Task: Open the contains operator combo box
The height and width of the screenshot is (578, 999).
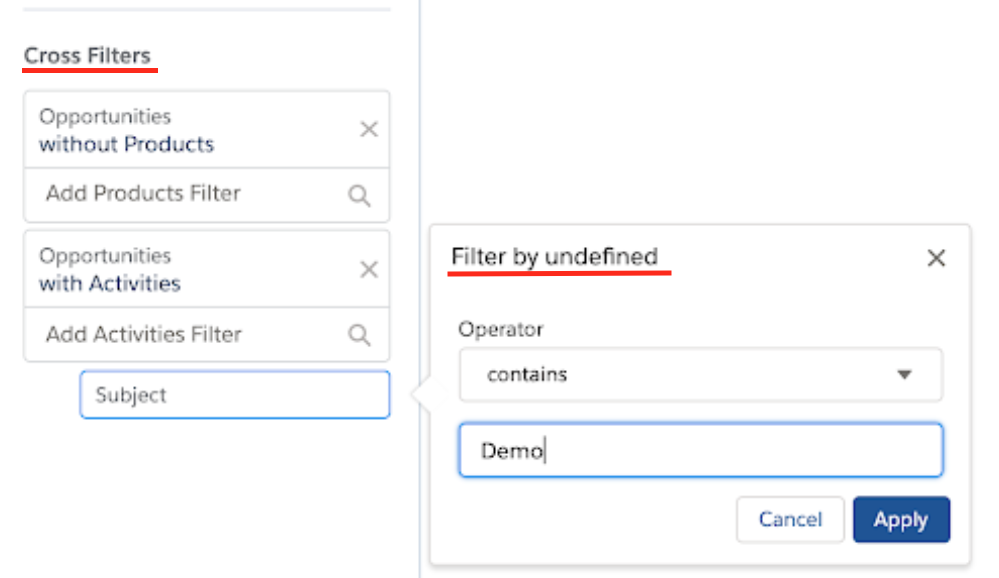Action: pos(700,375)
